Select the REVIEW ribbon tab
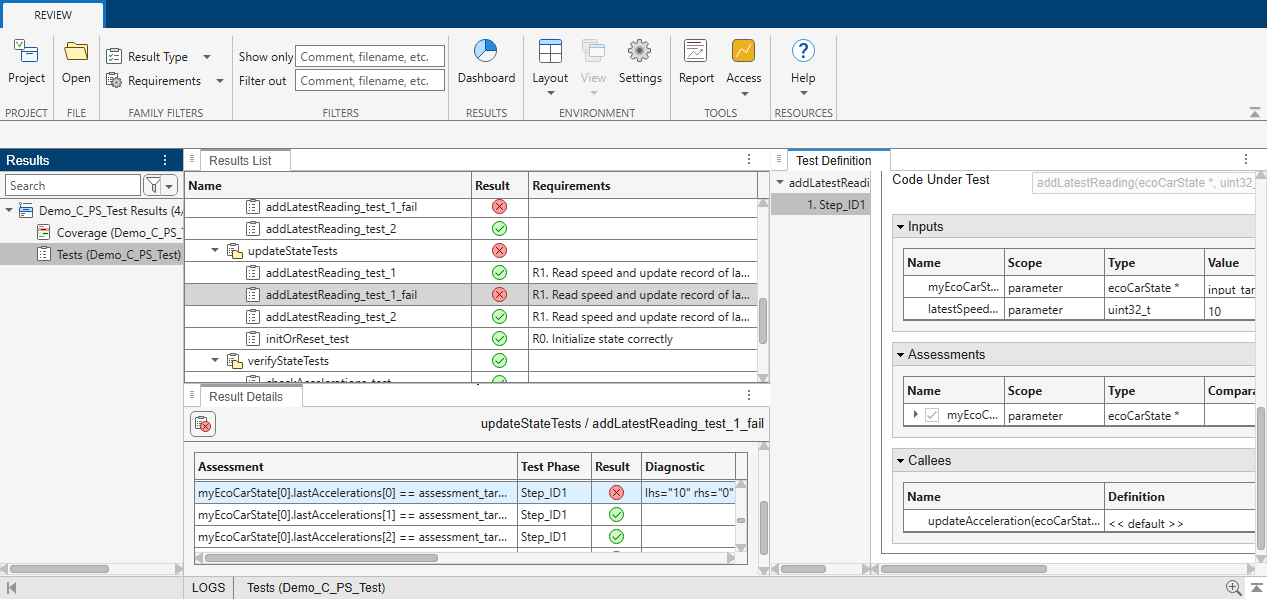1267x599 pixels. pos(52,16)
